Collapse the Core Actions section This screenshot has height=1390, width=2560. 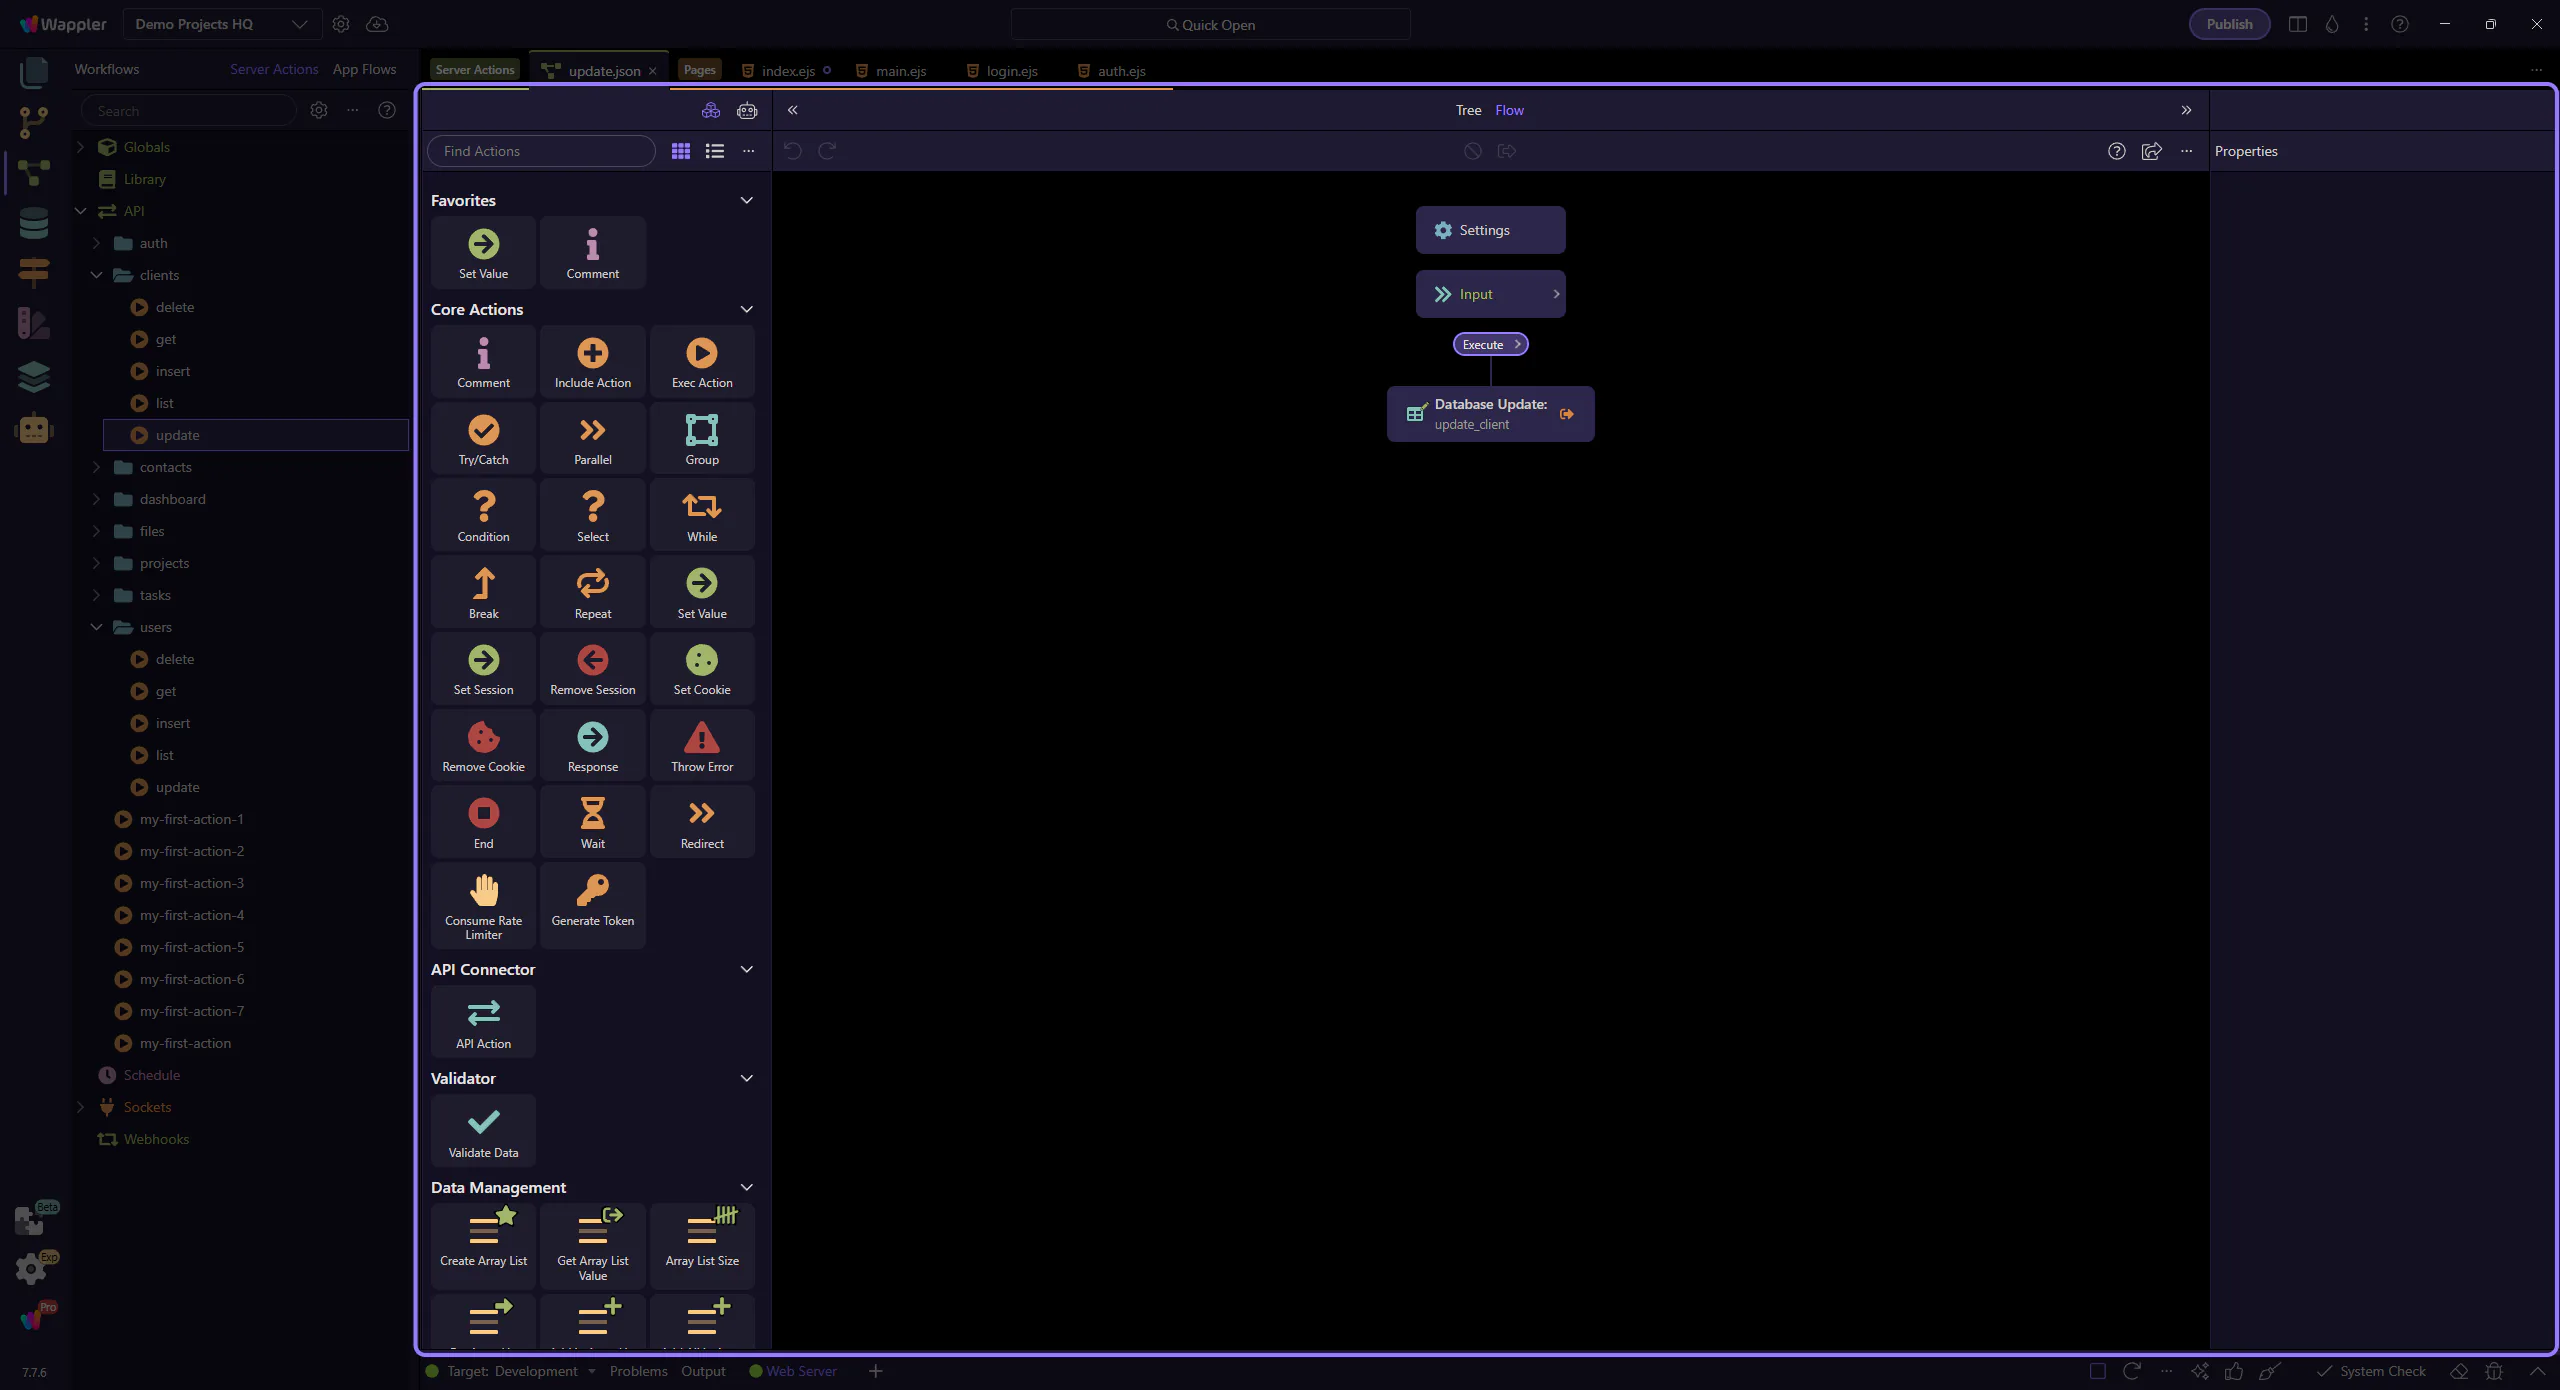coord(746,309)
